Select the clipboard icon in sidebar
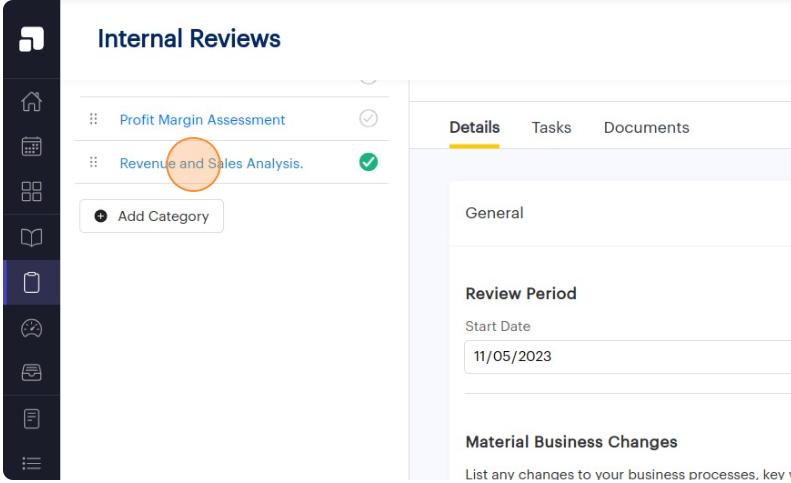791x483 pixels. click(x=31, y=282)
